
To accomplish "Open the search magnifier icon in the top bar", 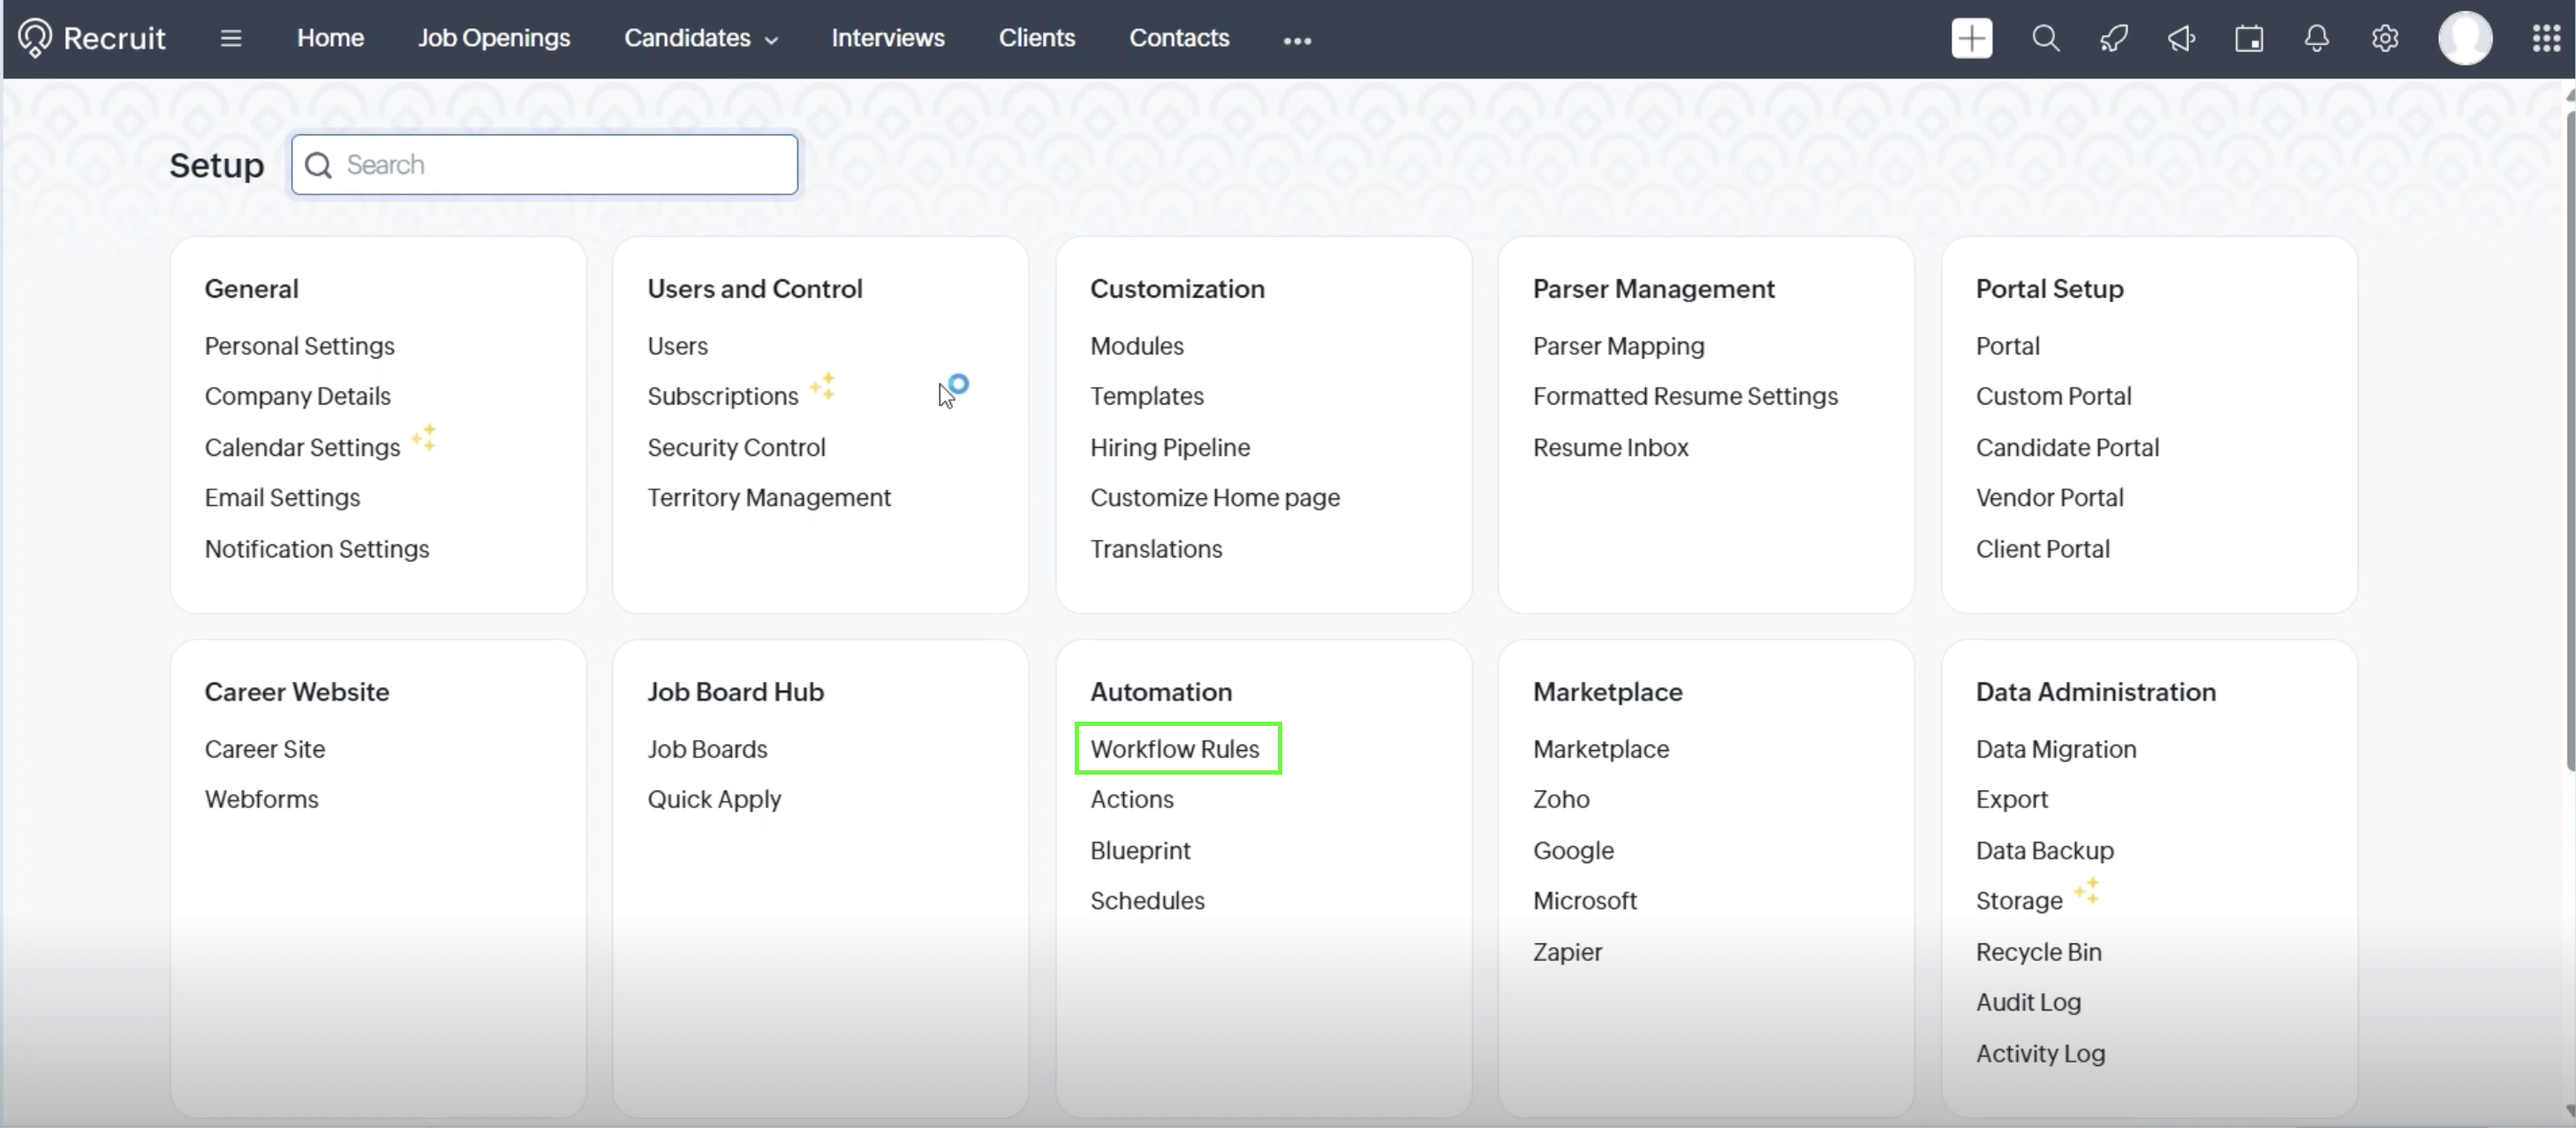I will click(2045, 39).
